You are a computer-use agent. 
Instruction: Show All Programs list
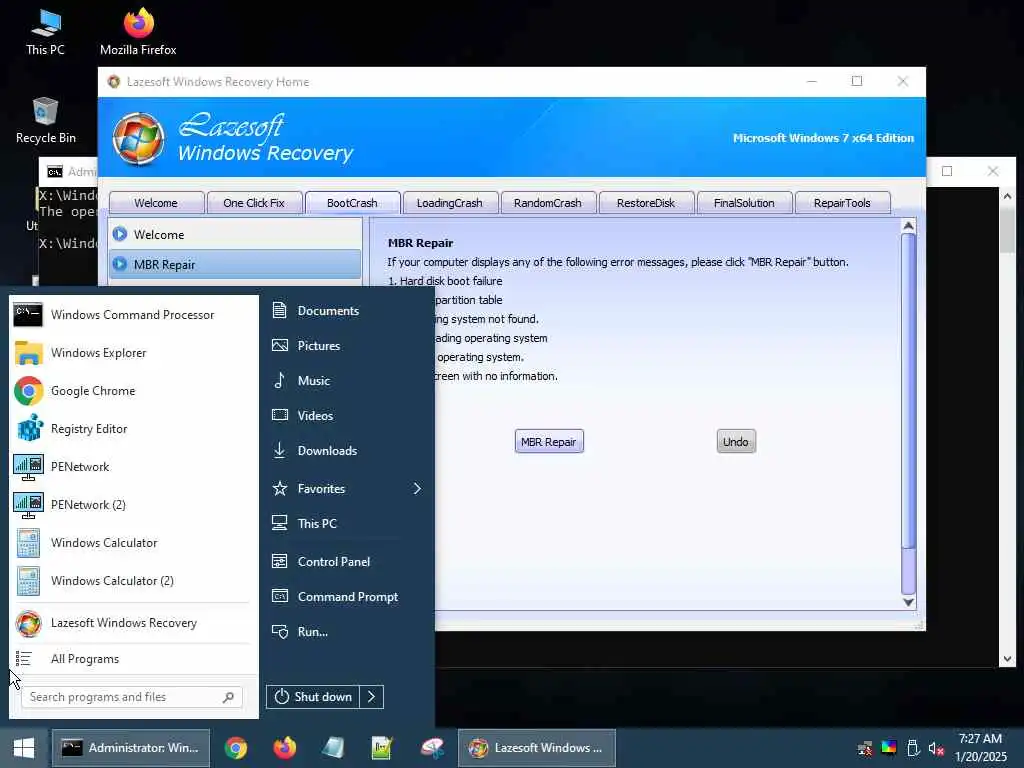(133, 659)
